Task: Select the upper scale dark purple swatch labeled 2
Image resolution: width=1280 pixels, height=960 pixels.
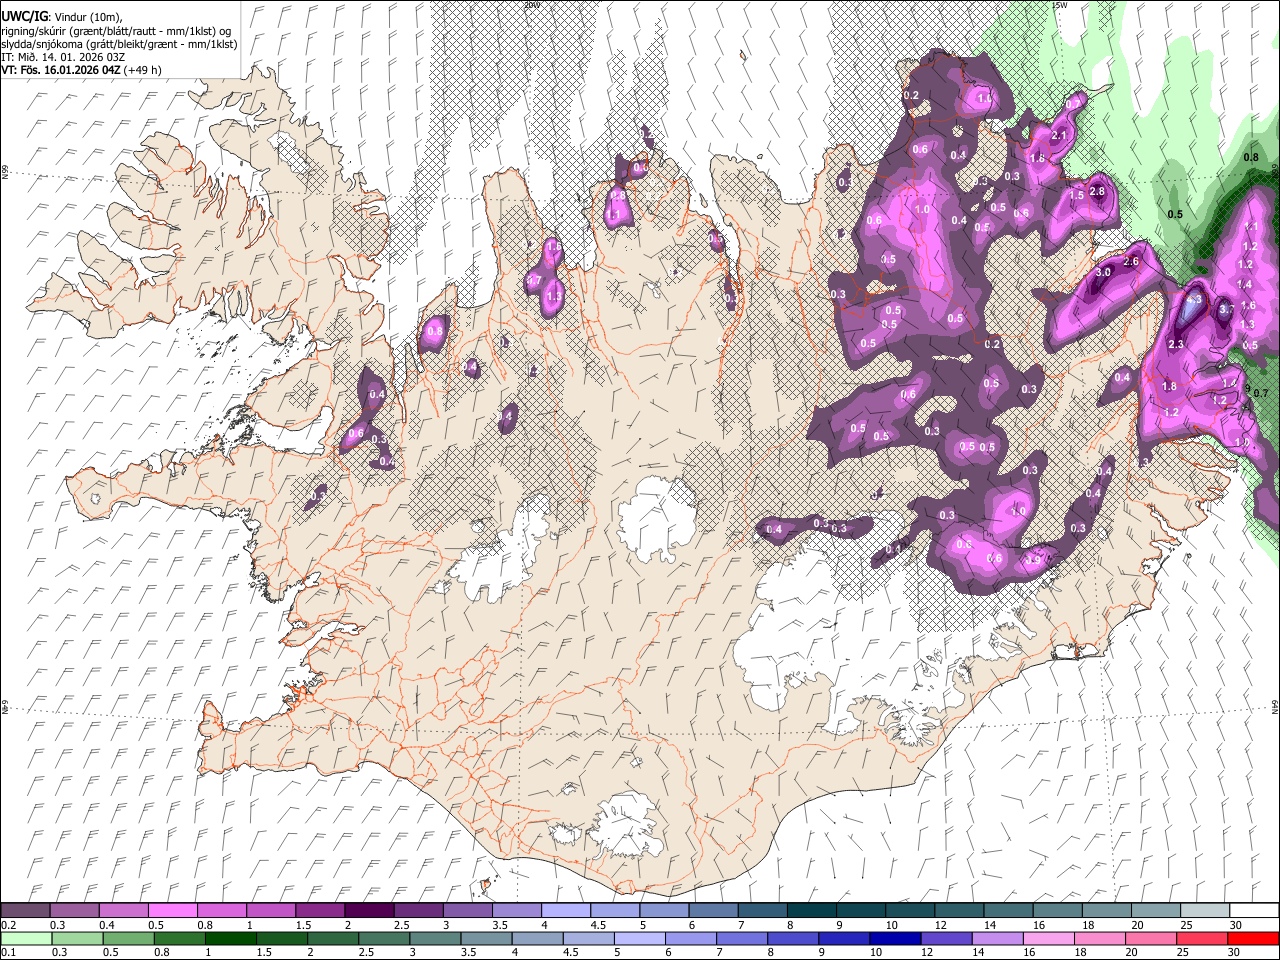Action: pos(369,911)
